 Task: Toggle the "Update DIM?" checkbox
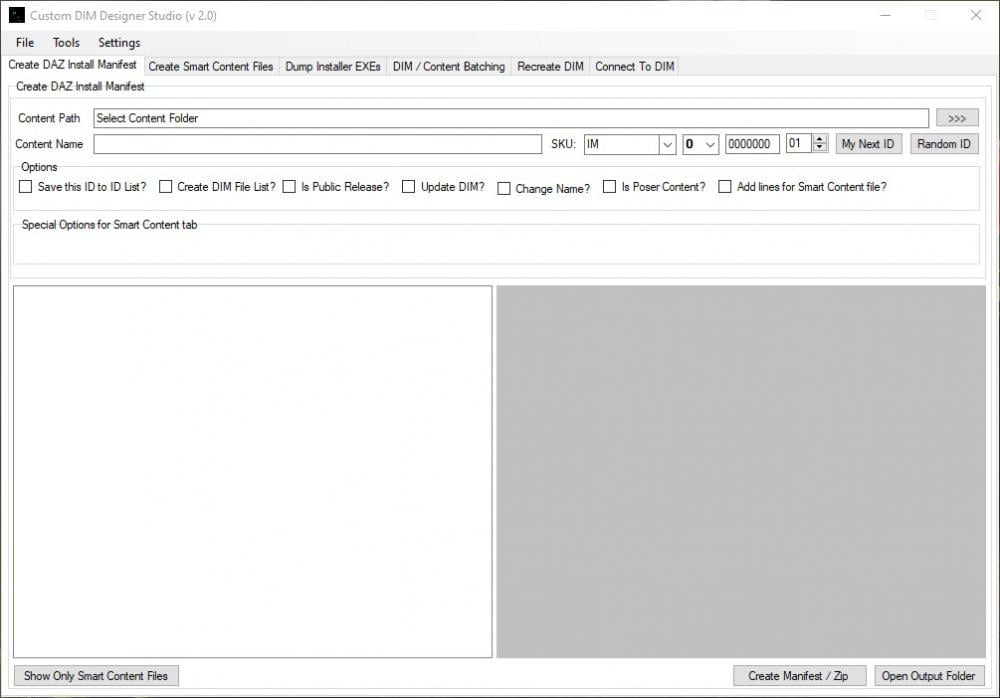[408, 186]
